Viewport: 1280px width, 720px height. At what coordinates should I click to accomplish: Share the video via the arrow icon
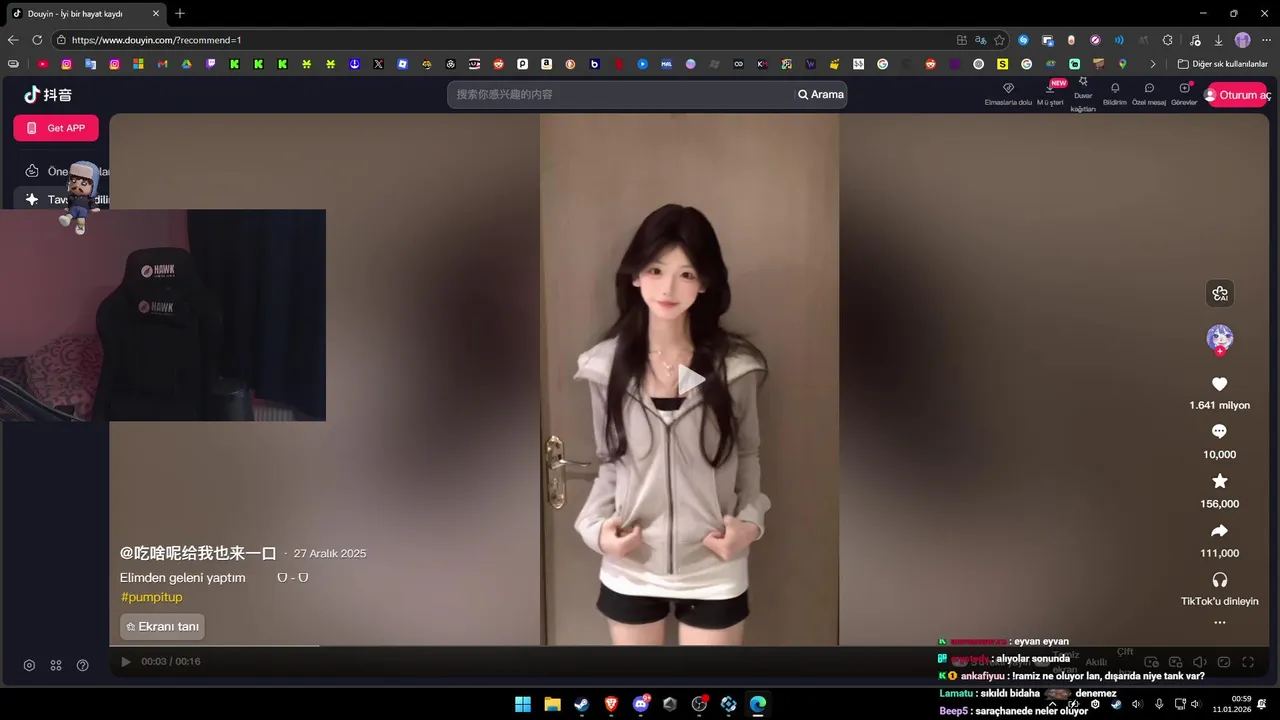[1219, 530]
